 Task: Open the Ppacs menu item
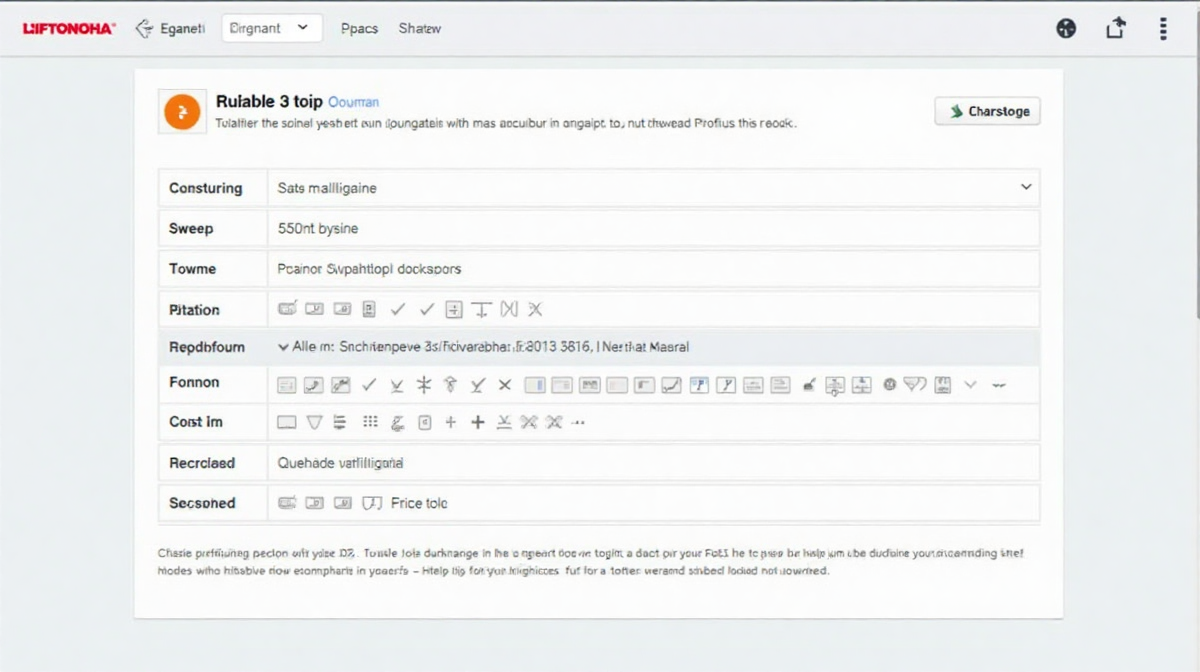[x=359, y=29]
